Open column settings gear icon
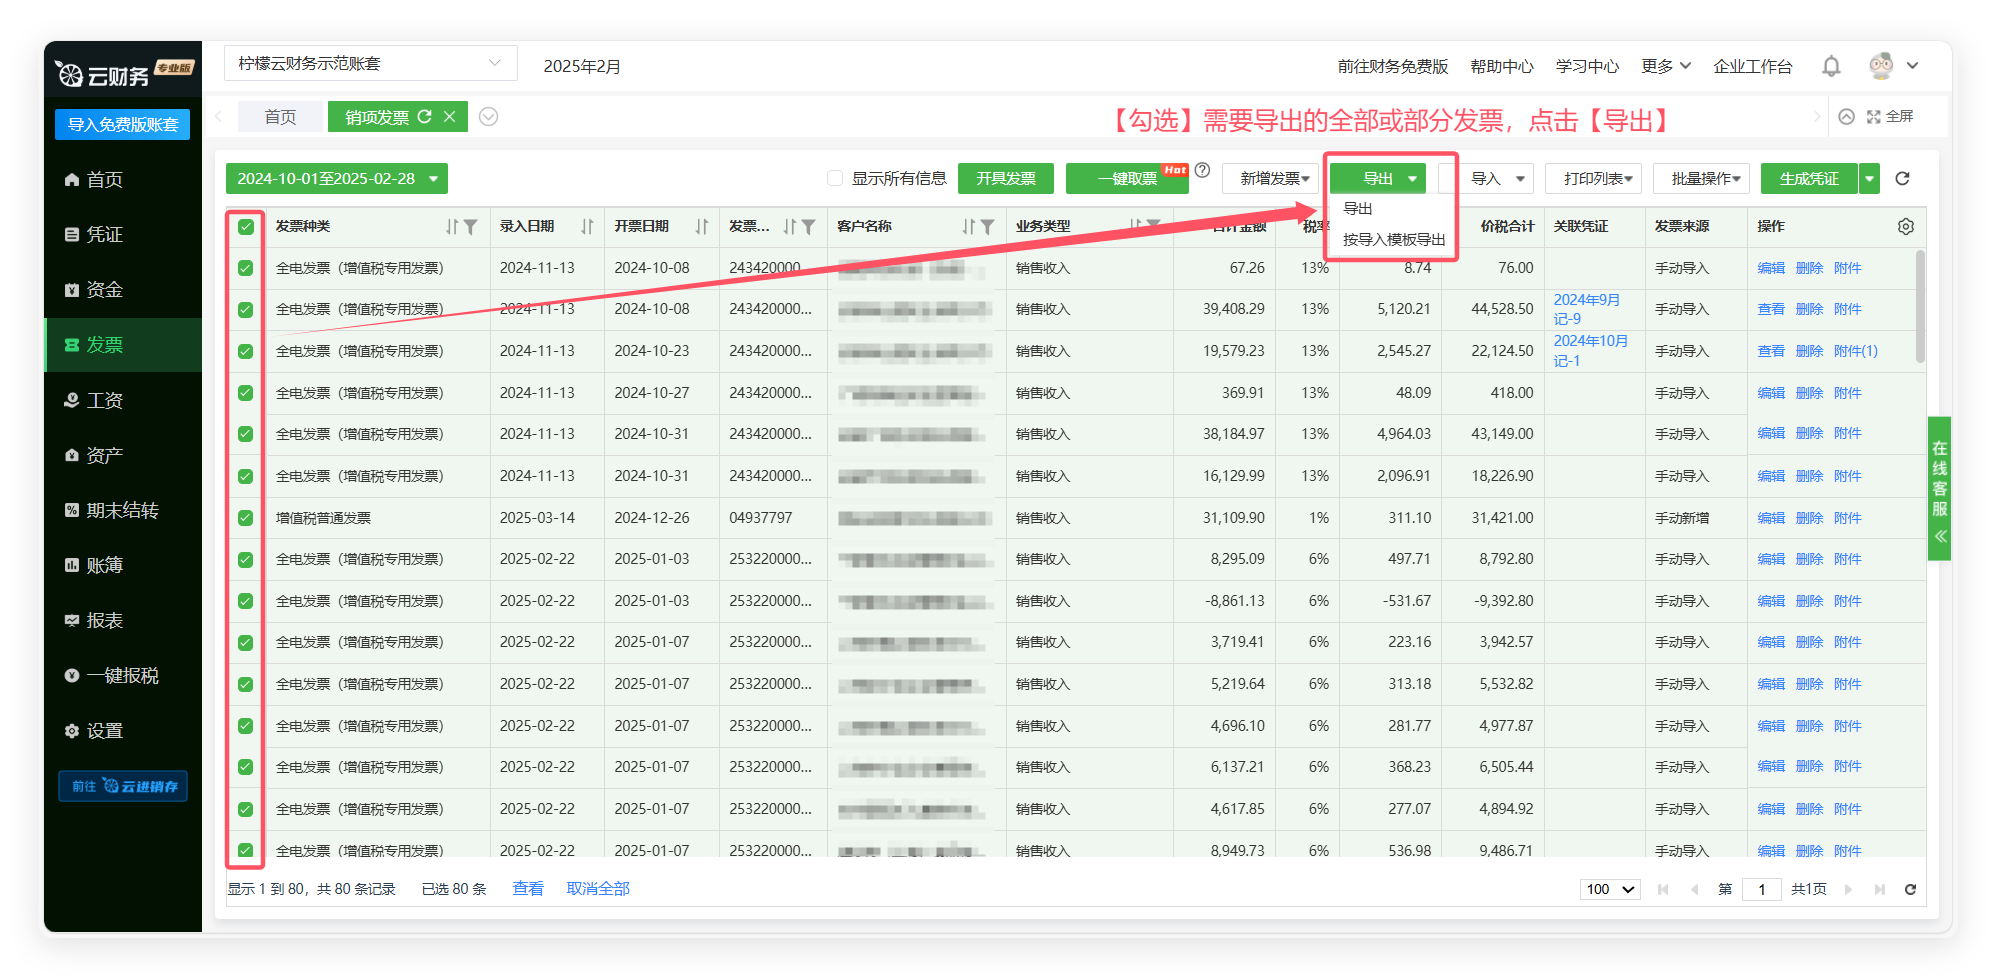Screen dimensions: 1996x976 point(1905,226)
